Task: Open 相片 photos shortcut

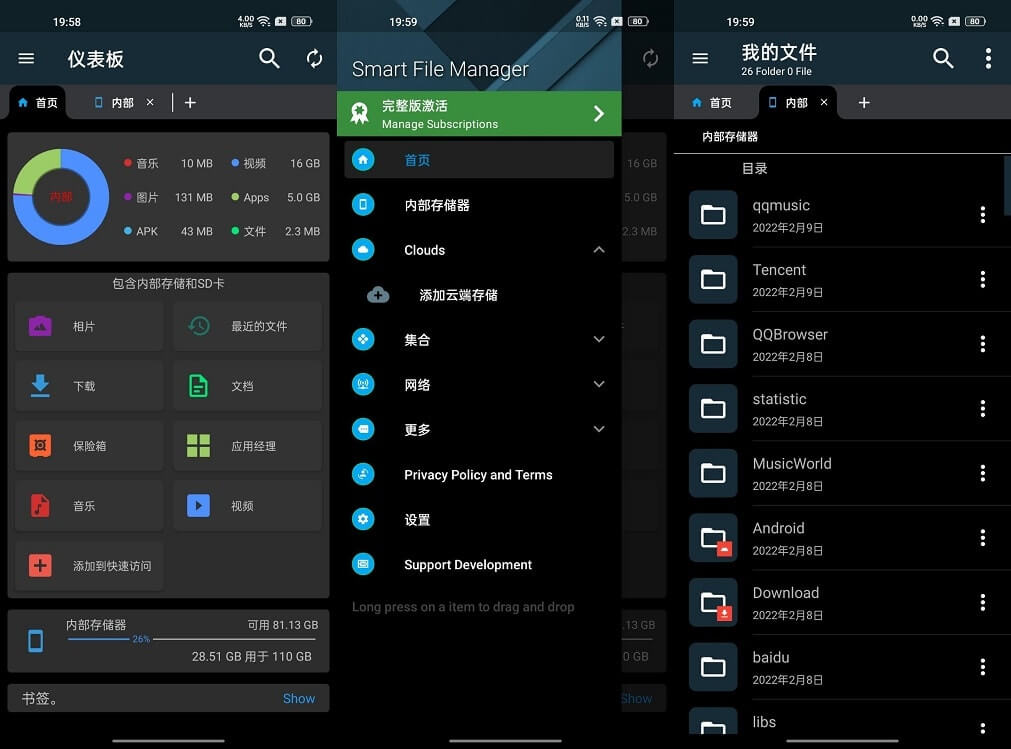Action: click(x=89, y=326)
